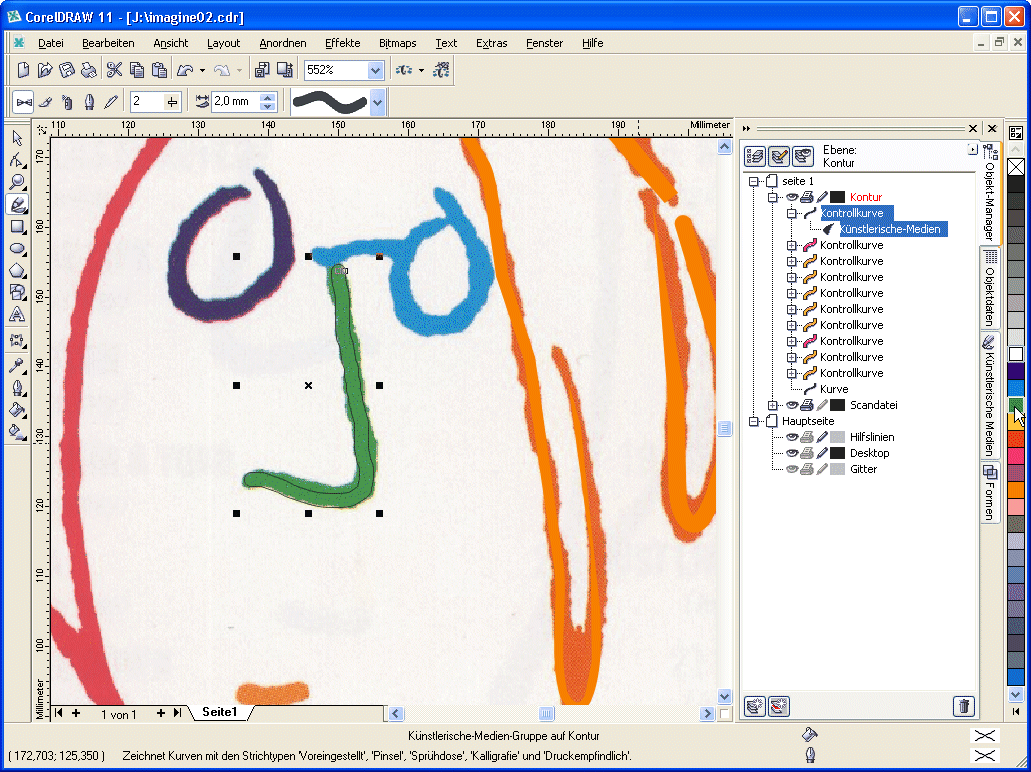The height and width of the screenshot is (772, 1031).
Task: Toggle visibility of the Desktop layer
Action: [x=792, y=453]
